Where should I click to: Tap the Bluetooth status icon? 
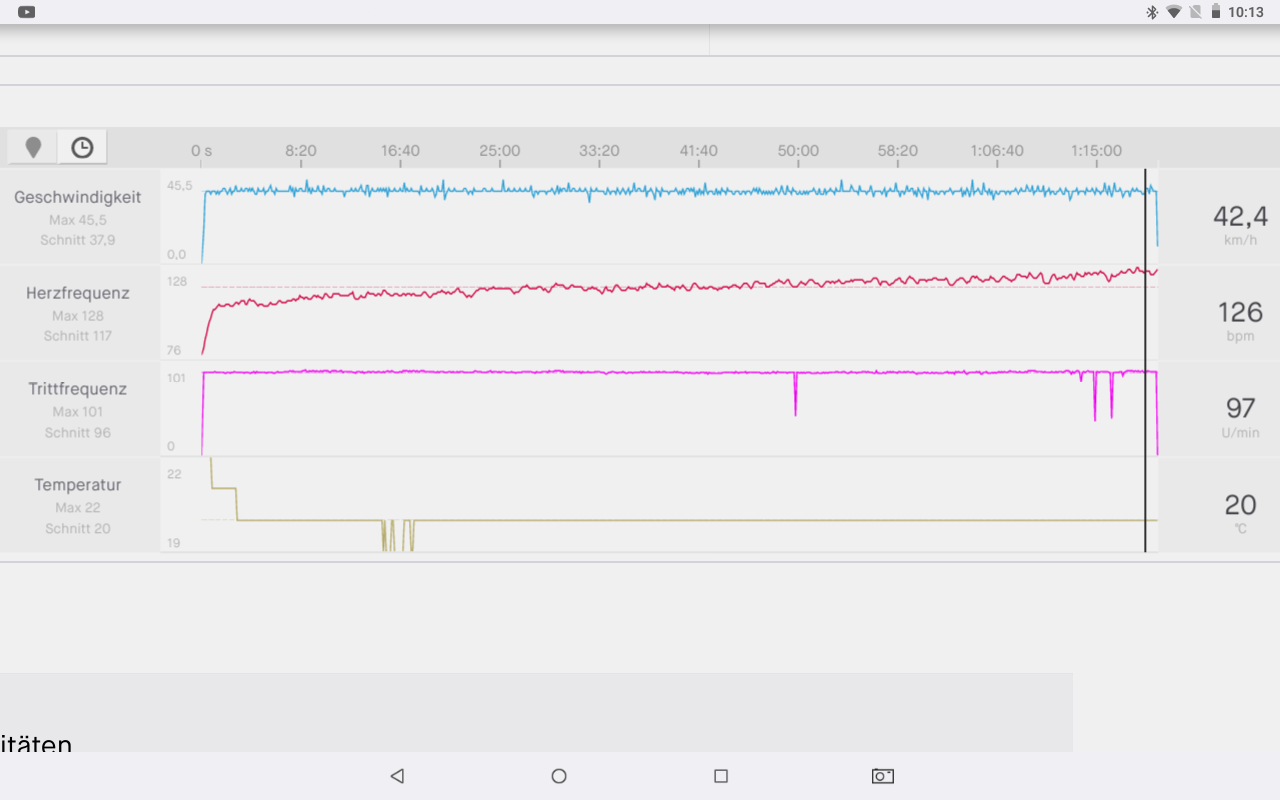click(x=1151, y=12)
